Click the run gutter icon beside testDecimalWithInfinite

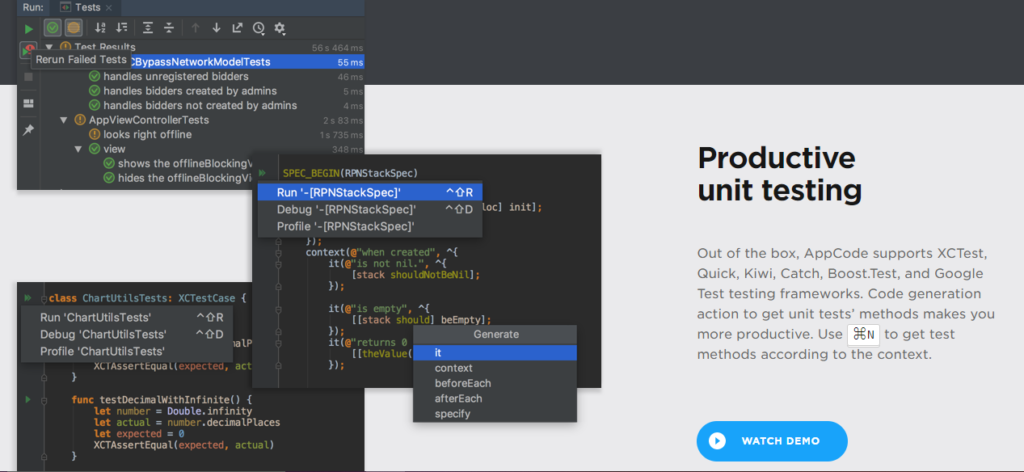[27, 399]
